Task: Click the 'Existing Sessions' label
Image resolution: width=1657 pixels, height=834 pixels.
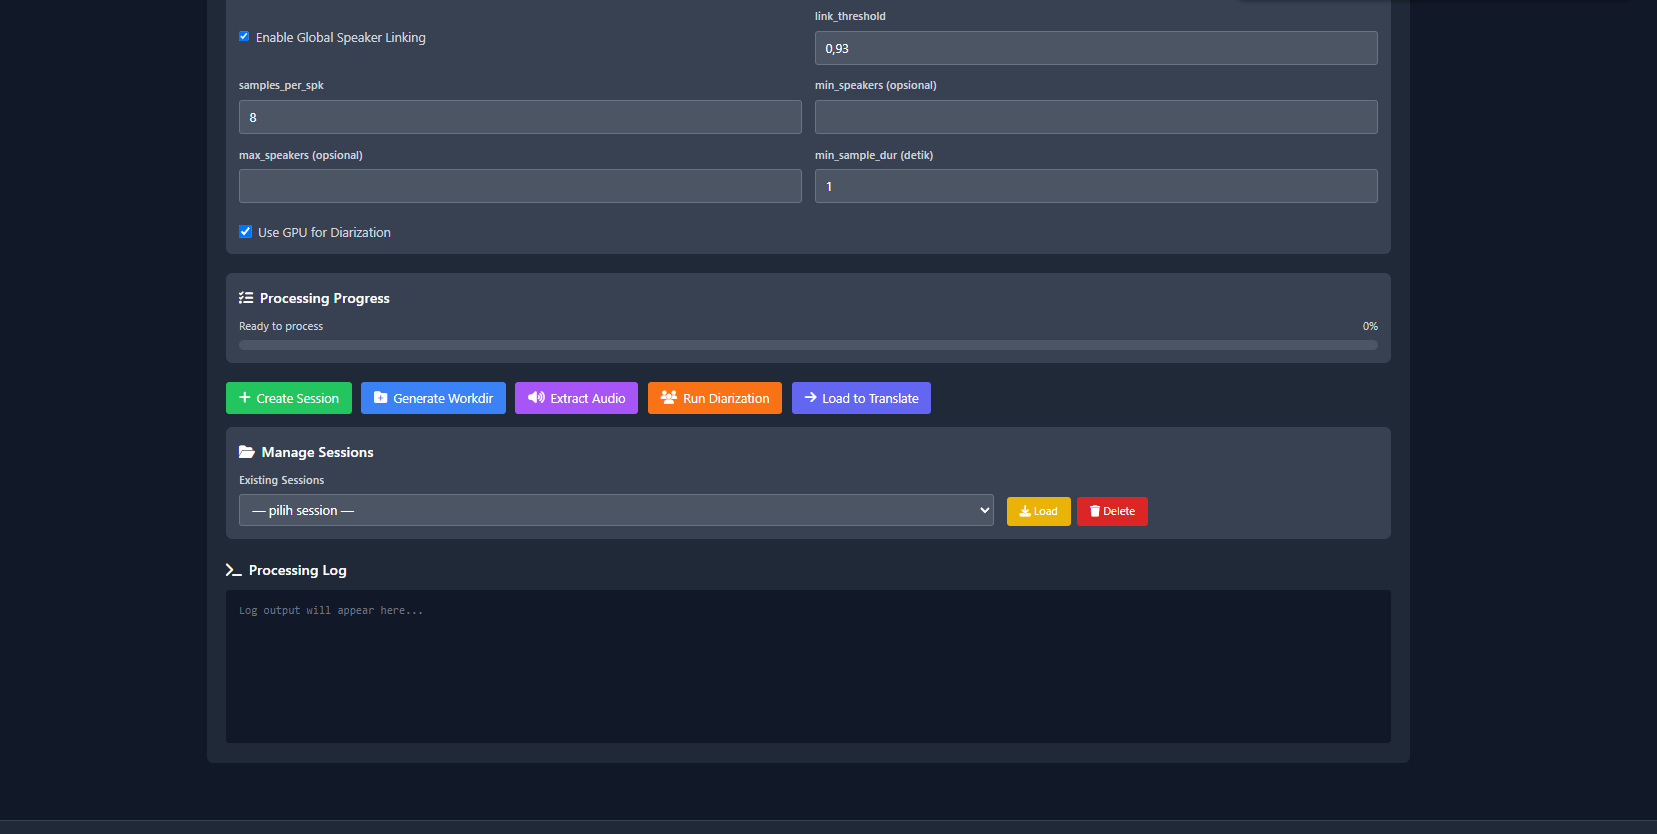Action: click(x=281, y=481)
